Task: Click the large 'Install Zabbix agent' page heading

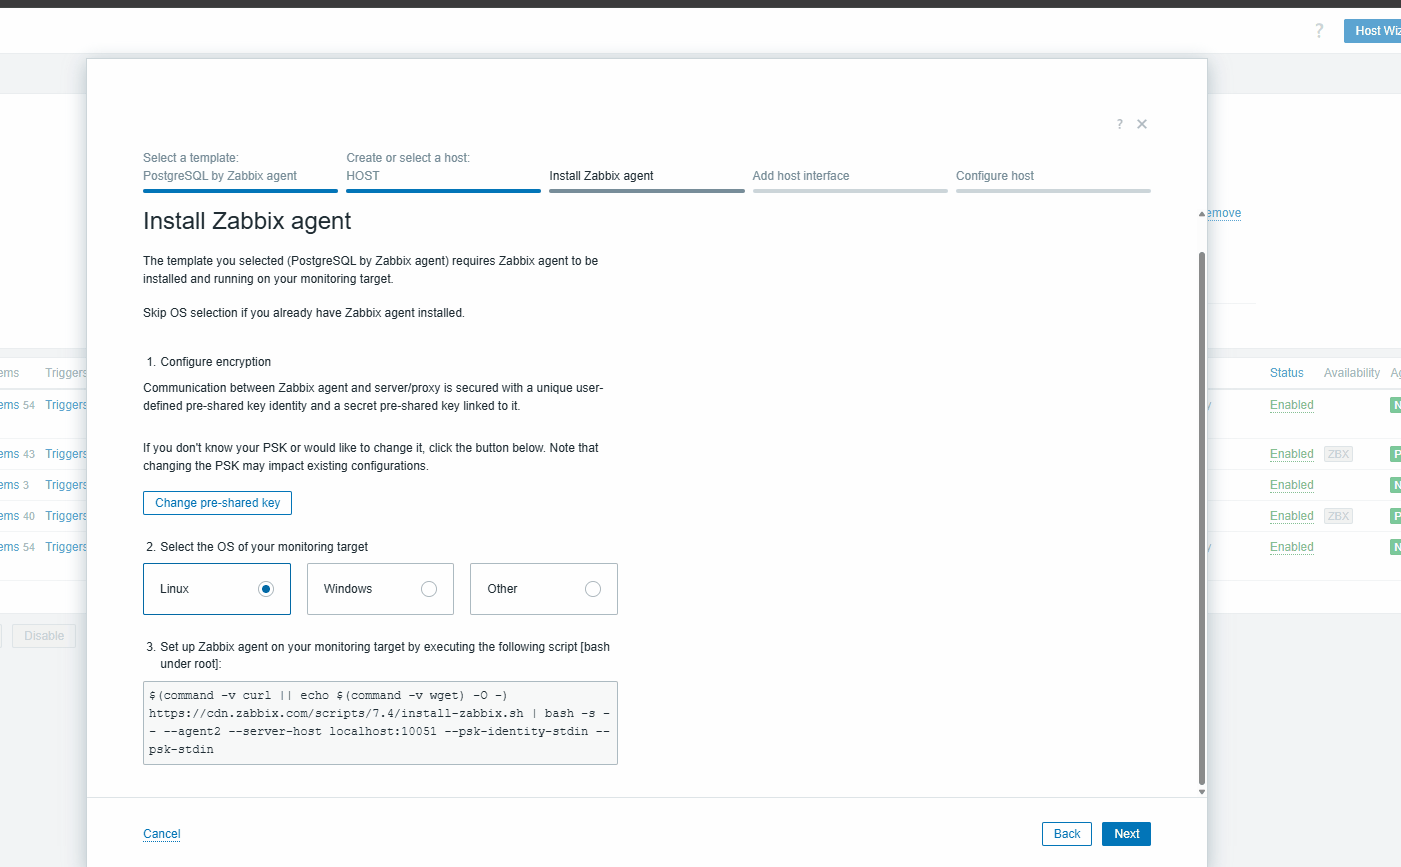Action: [247, 221]
